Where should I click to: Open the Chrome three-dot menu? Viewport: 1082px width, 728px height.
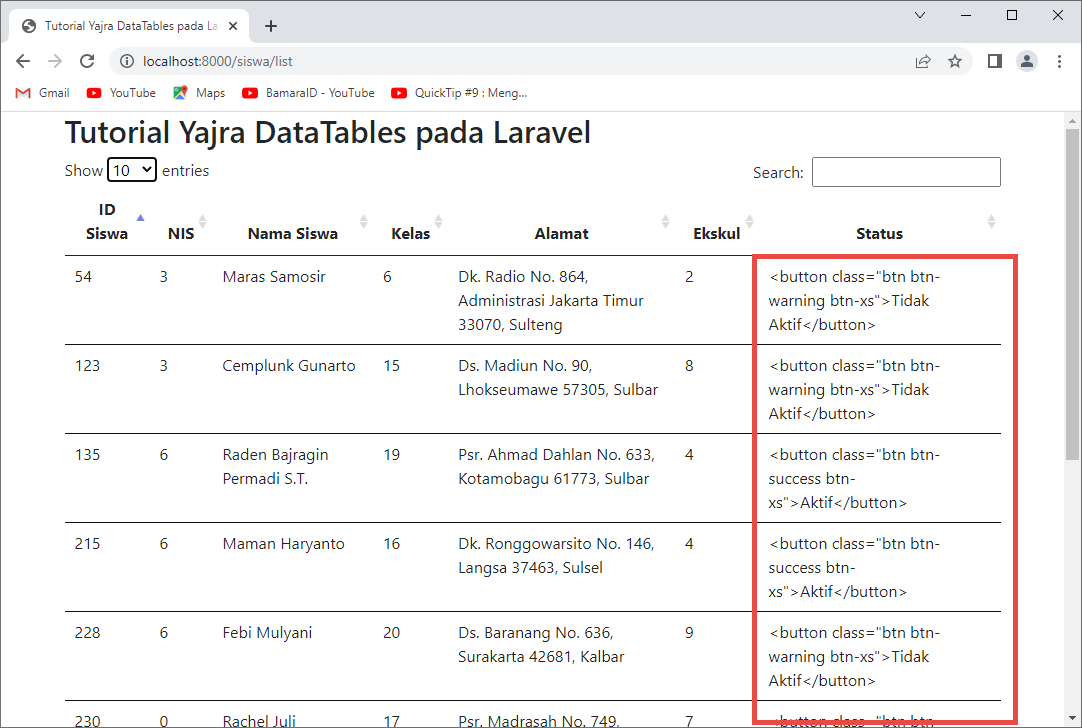point(1060,61)
